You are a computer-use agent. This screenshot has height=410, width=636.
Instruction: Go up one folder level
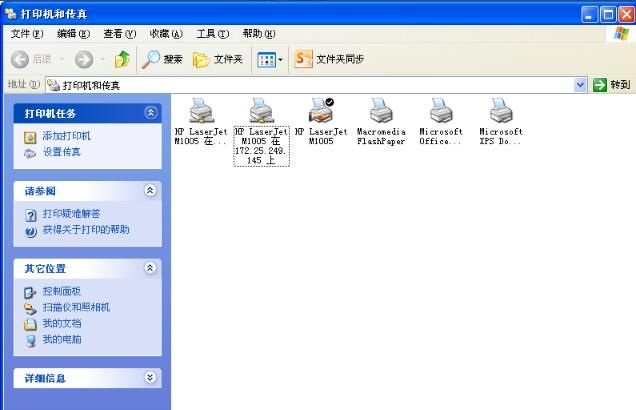click(122, 59)
